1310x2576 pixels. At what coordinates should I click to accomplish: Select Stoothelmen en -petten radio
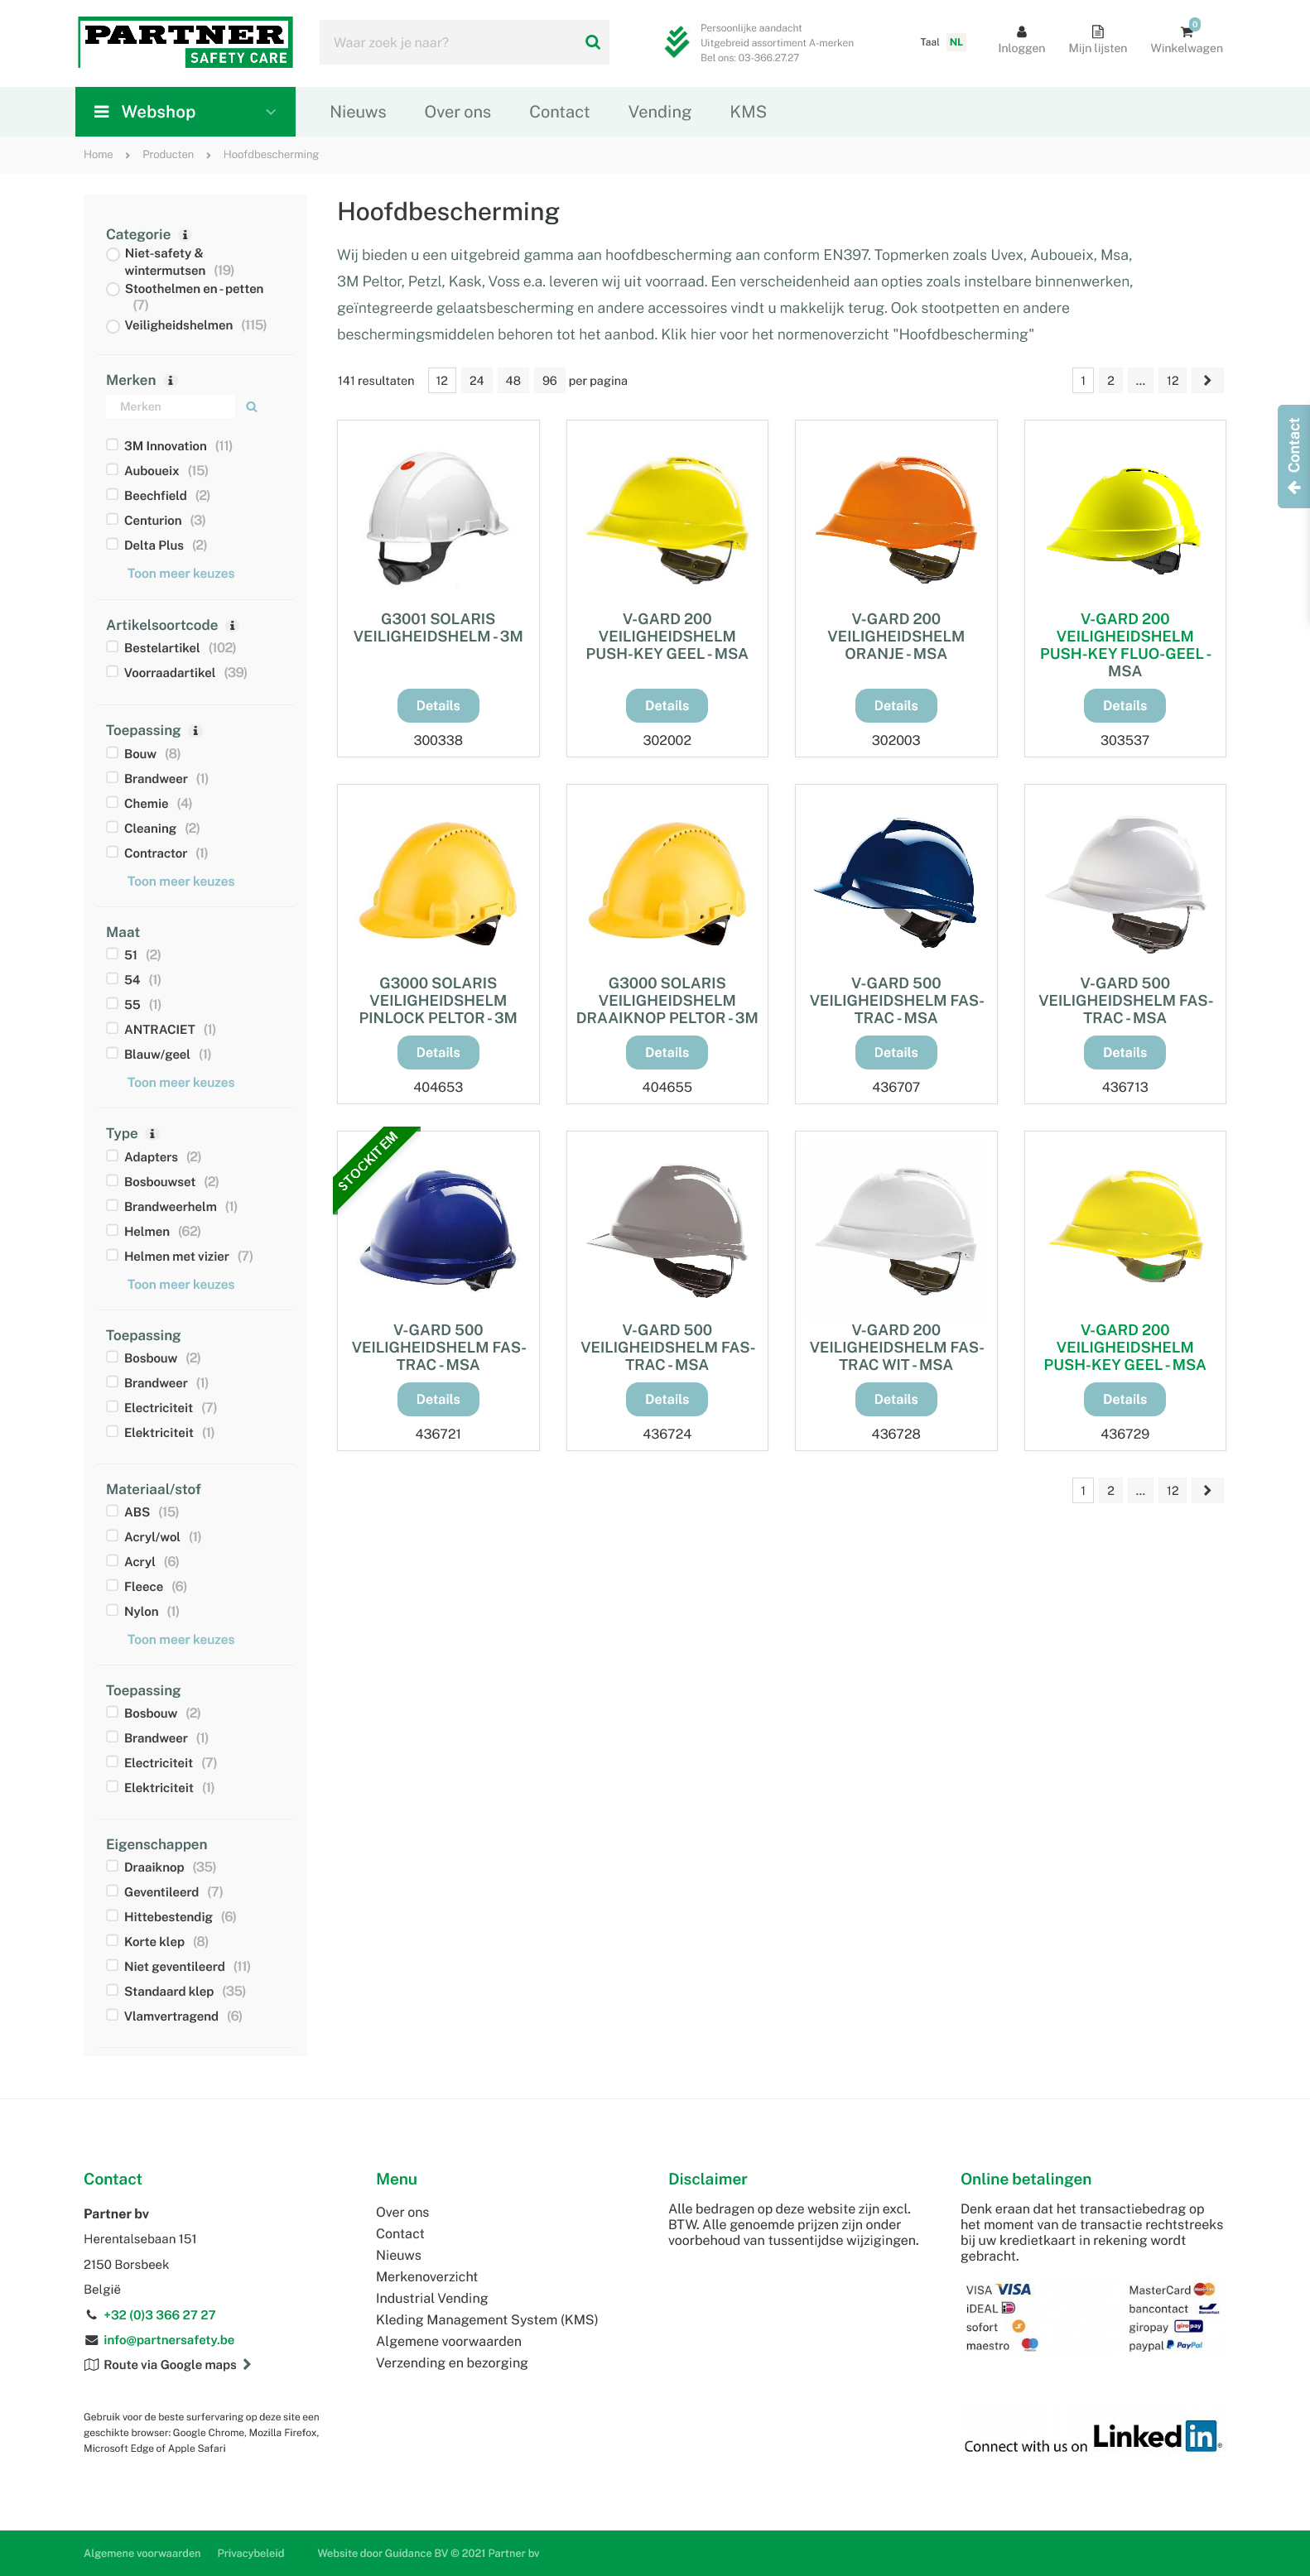(113, 290)
